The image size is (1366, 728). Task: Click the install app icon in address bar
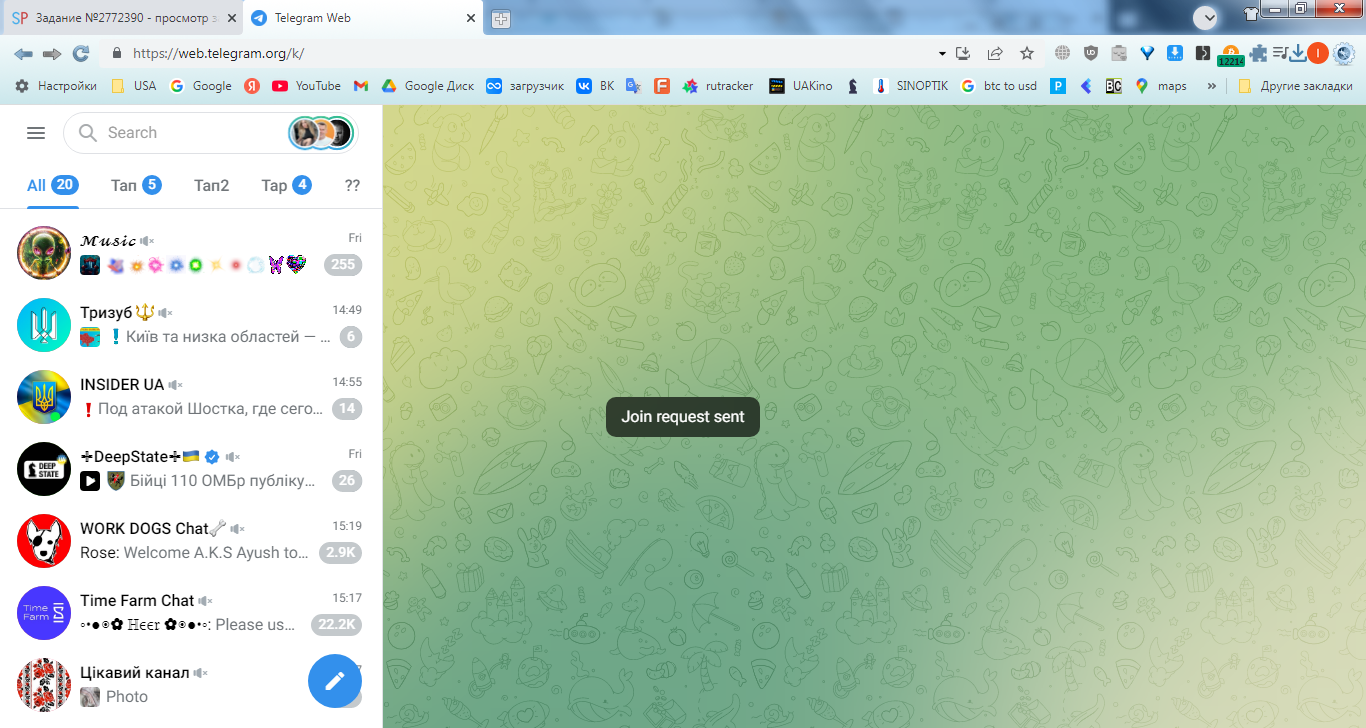[x=964, y=54]
